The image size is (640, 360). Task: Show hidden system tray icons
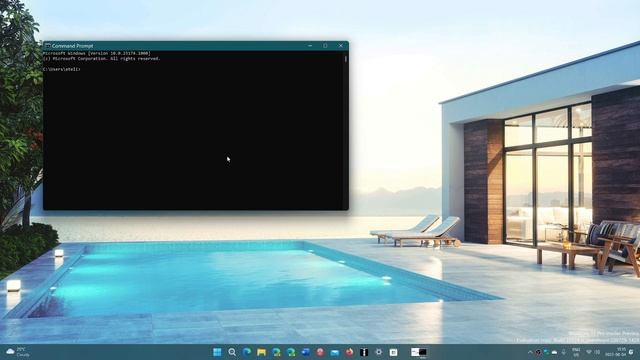(530, 352)
